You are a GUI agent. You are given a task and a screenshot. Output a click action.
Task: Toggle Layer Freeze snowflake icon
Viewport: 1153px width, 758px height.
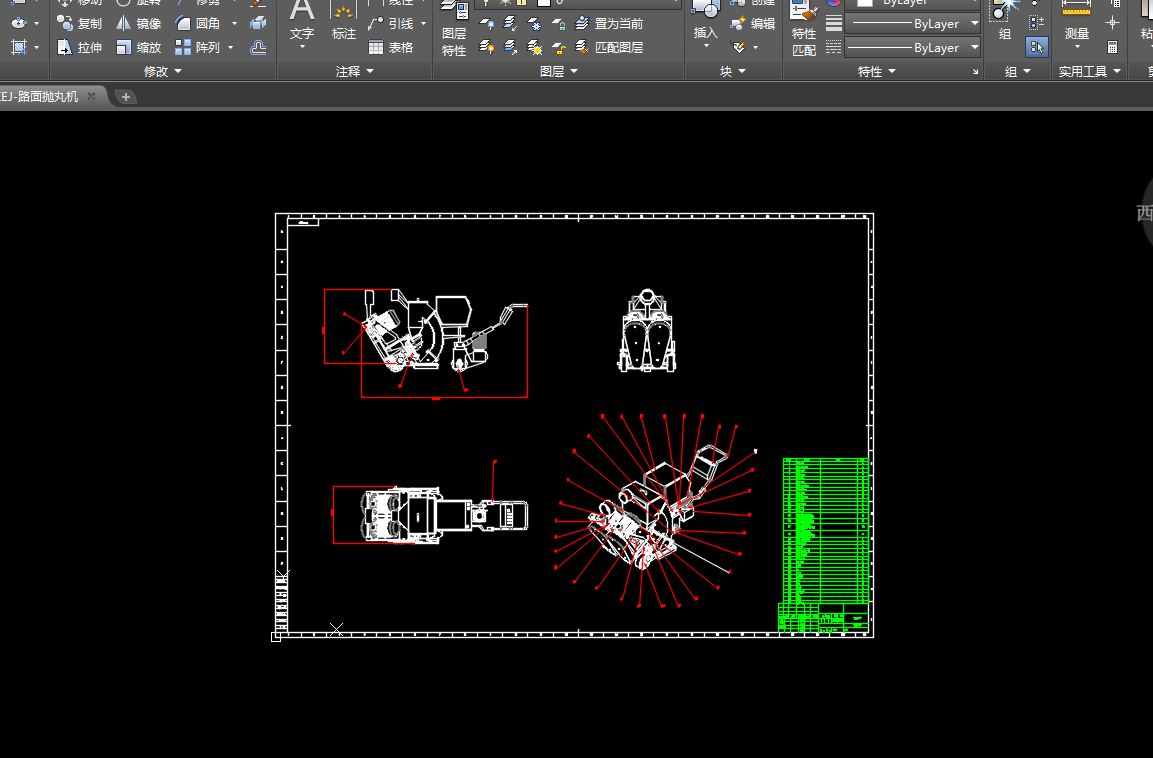point(535,24)
